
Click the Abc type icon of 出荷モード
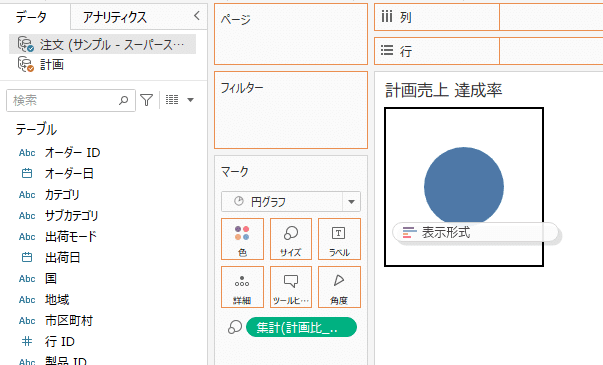[27, 237]
